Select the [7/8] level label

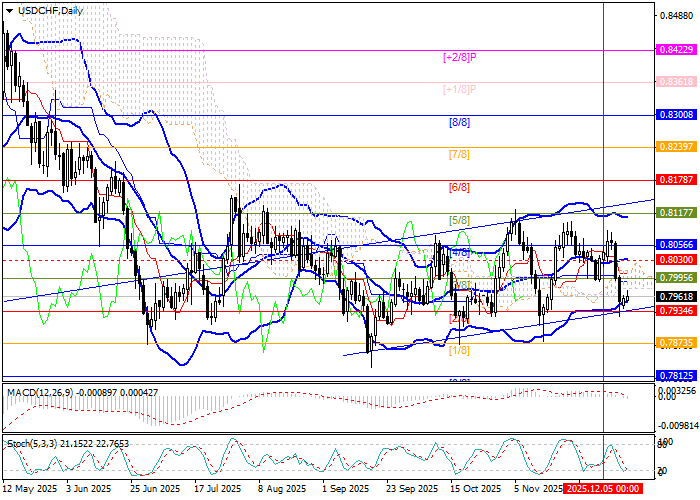(459, 154)
